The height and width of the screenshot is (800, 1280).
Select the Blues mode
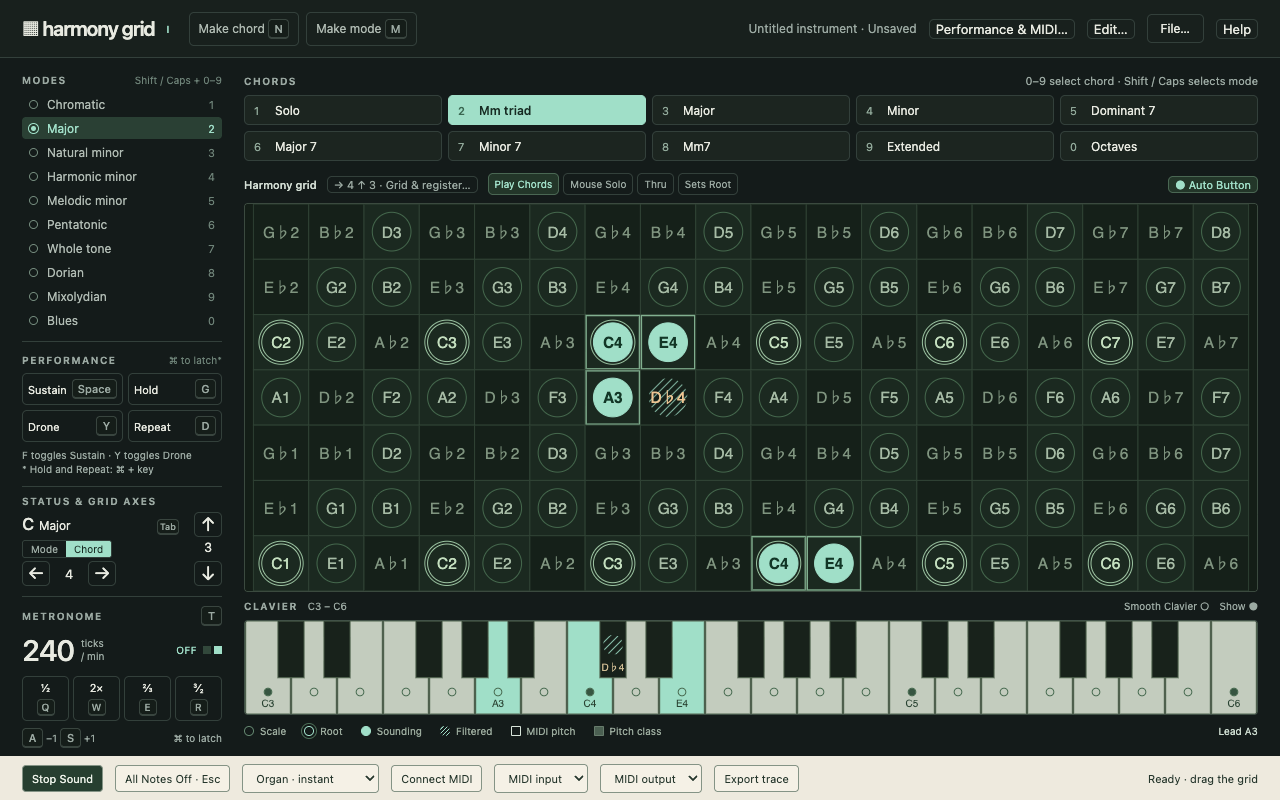pos(122,320)
